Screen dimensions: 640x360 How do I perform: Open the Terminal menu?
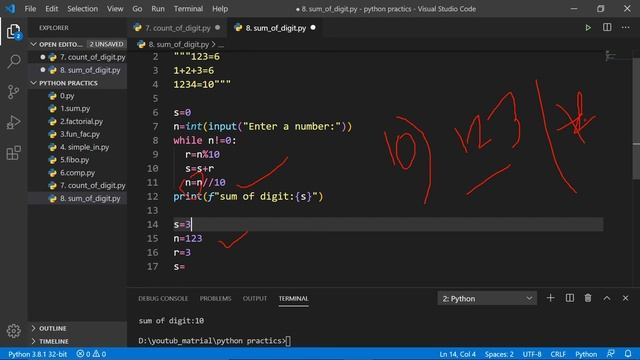188,9
